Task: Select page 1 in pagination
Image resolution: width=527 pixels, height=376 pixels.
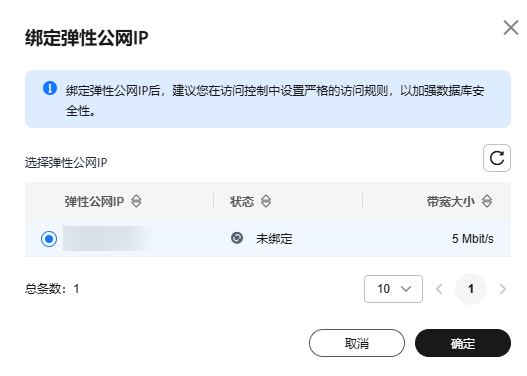Action: tap(471, 289)
